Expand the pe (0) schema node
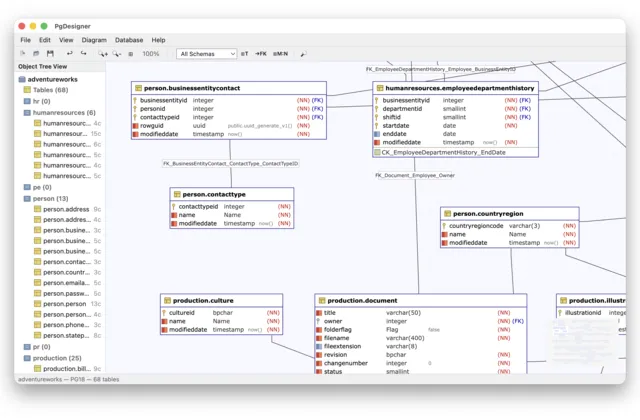 38,187
